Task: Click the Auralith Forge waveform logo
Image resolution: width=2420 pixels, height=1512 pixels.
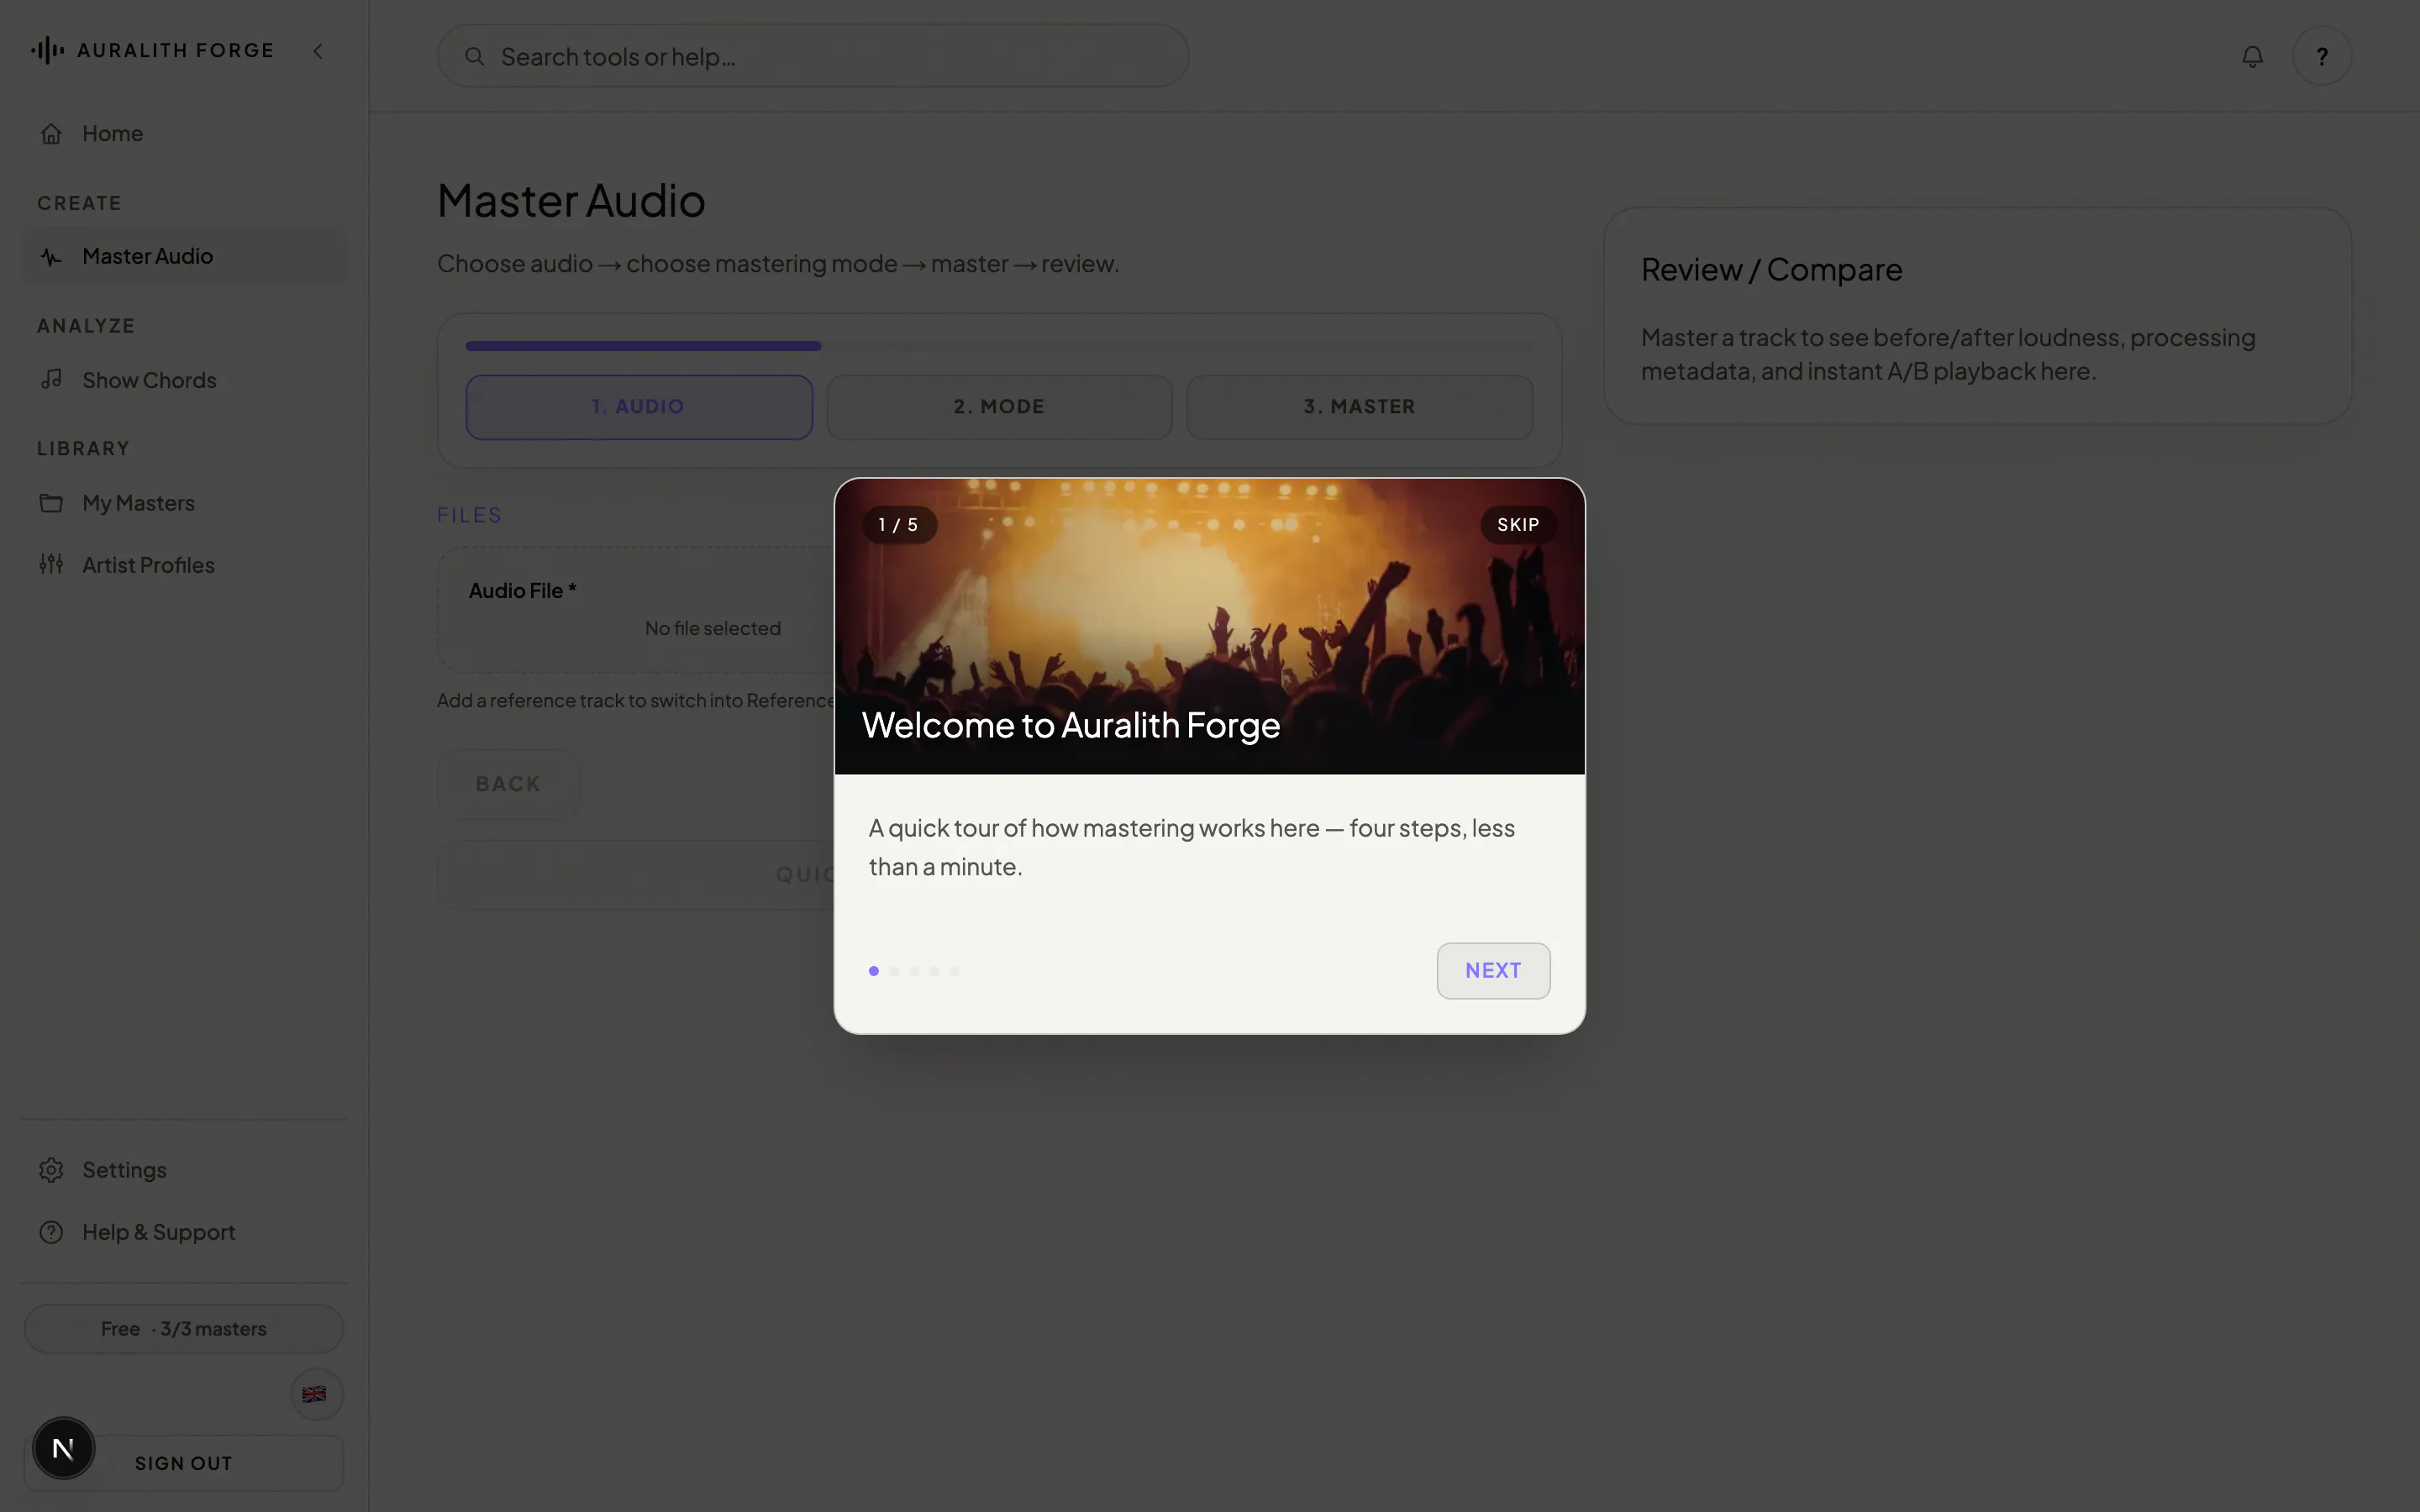Action: [47, 50]
